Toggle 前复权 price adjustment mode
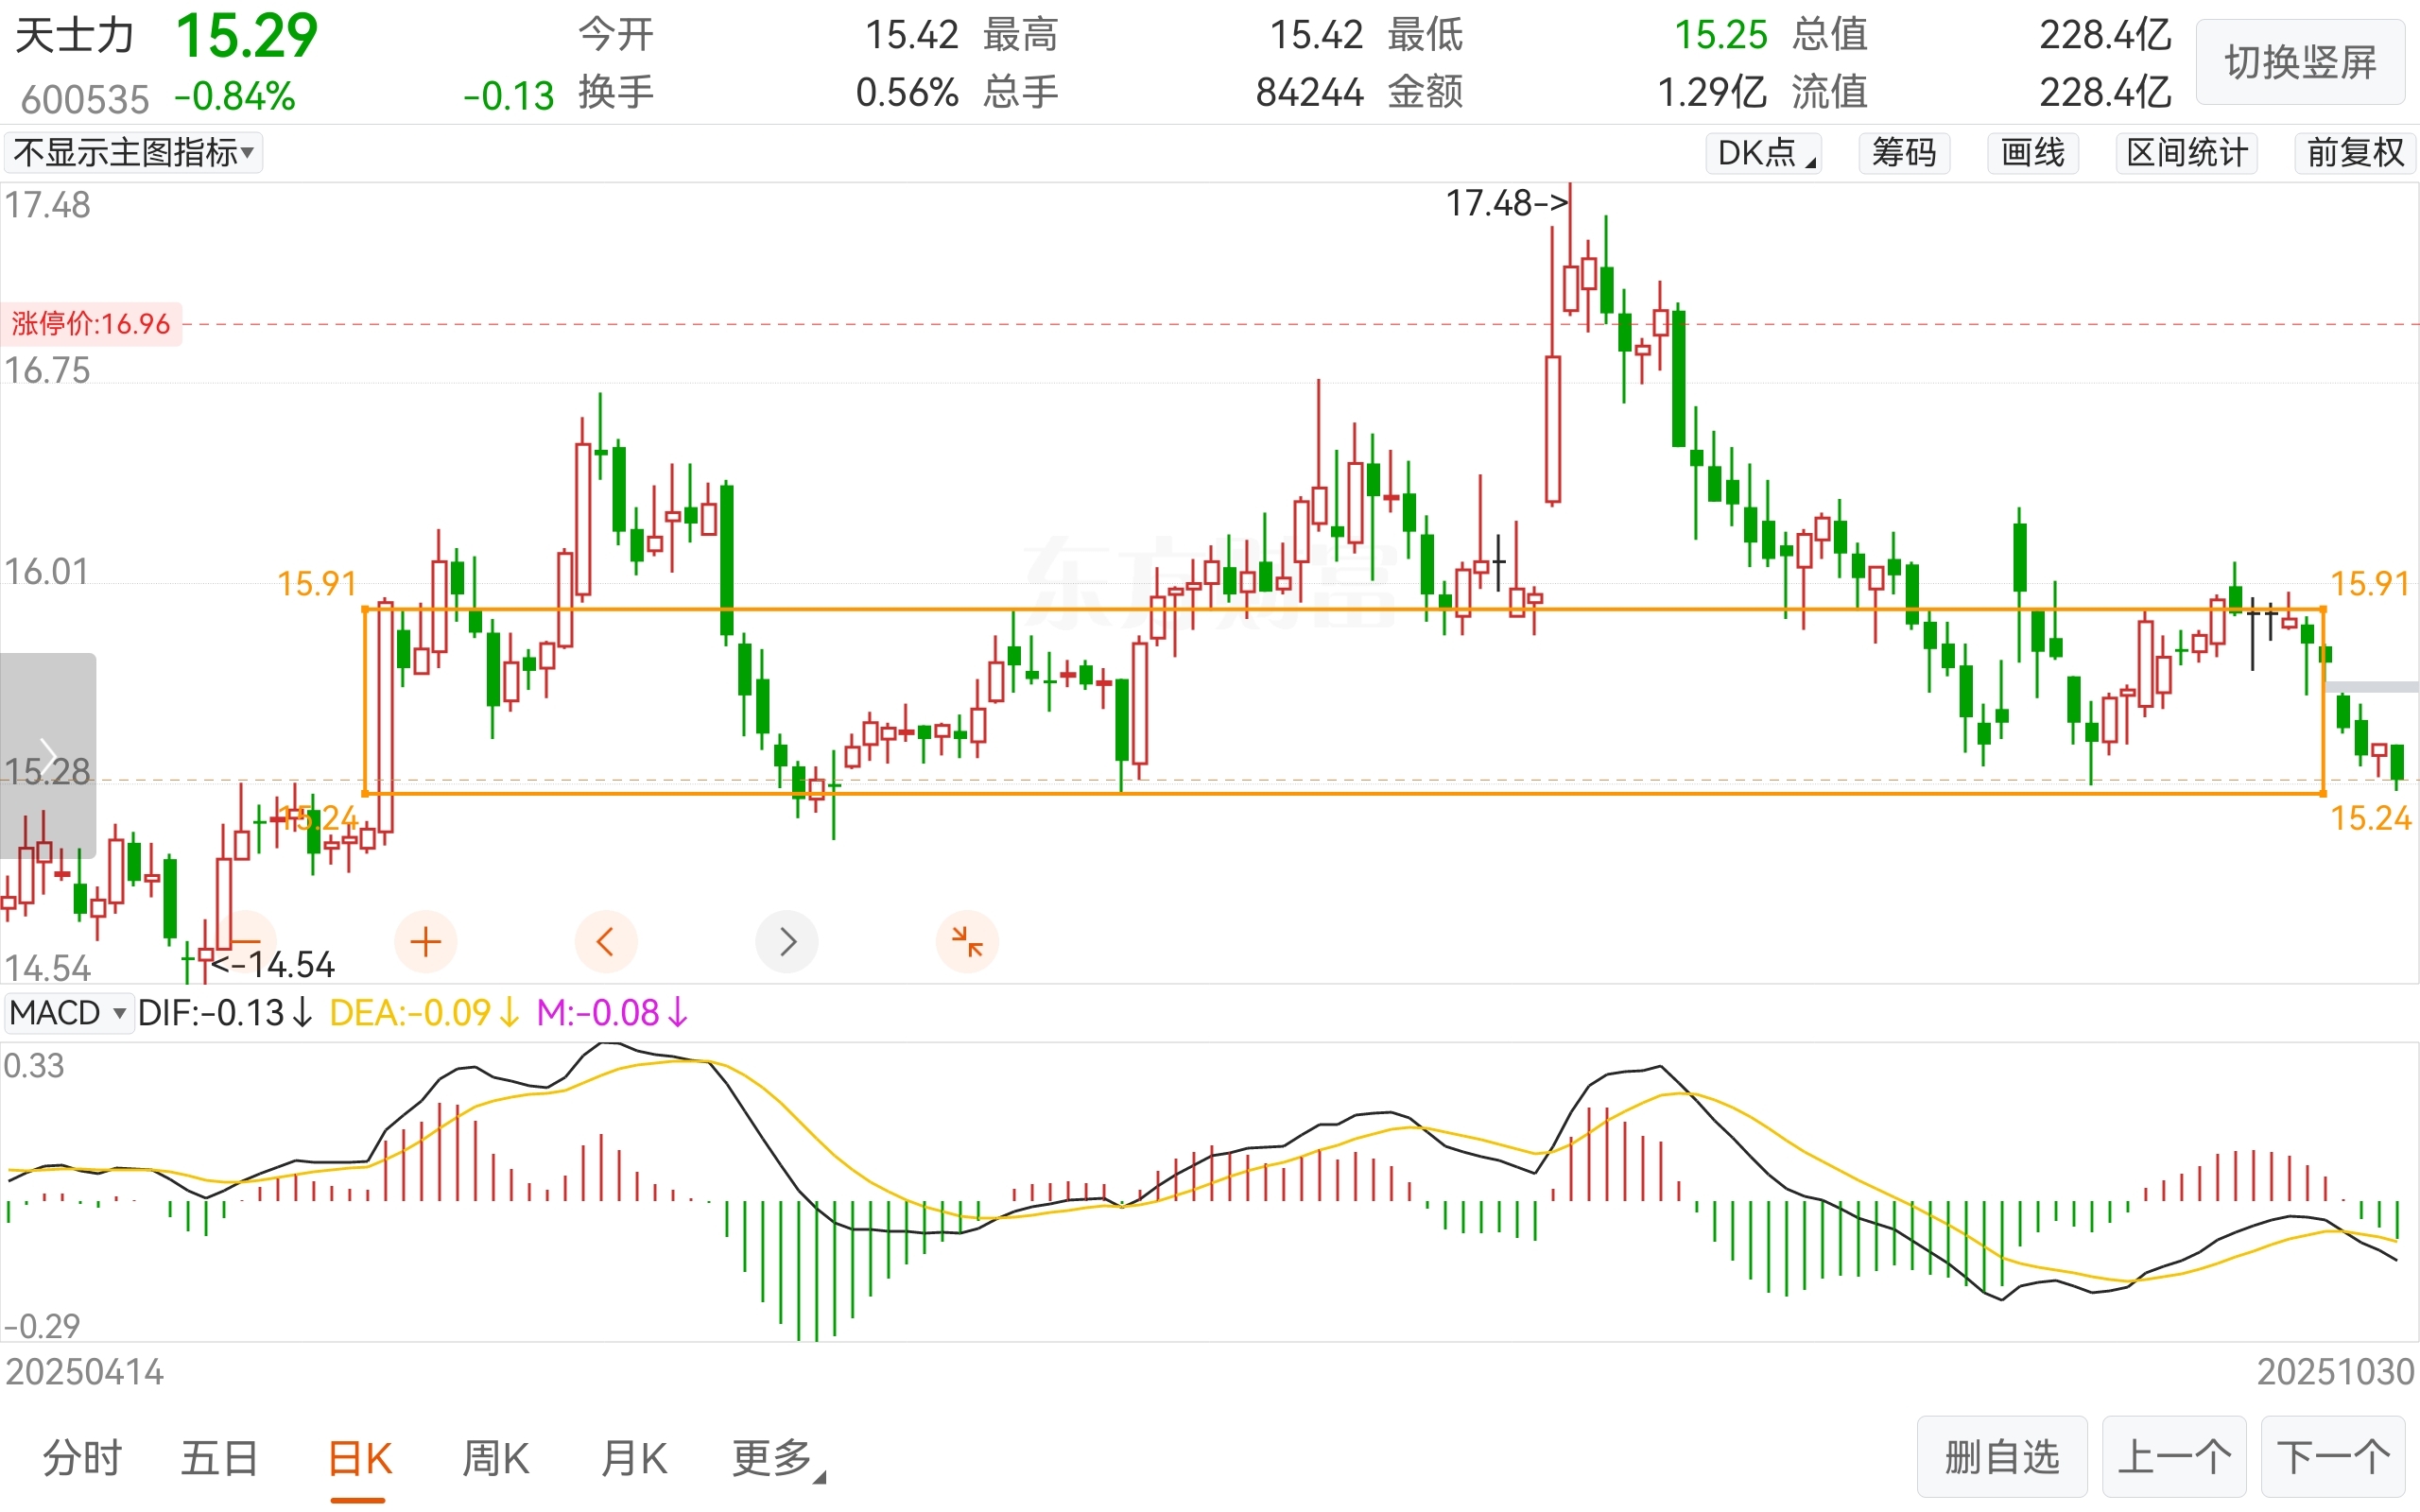 coord(2354,153)
